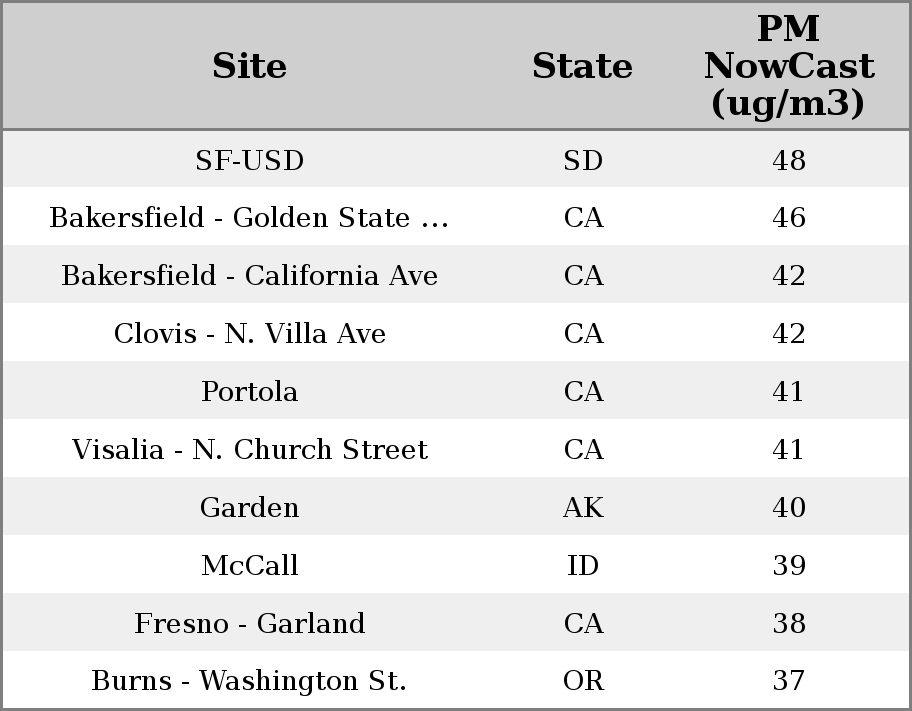Select the NowCast value 46

tap(789, 218)
